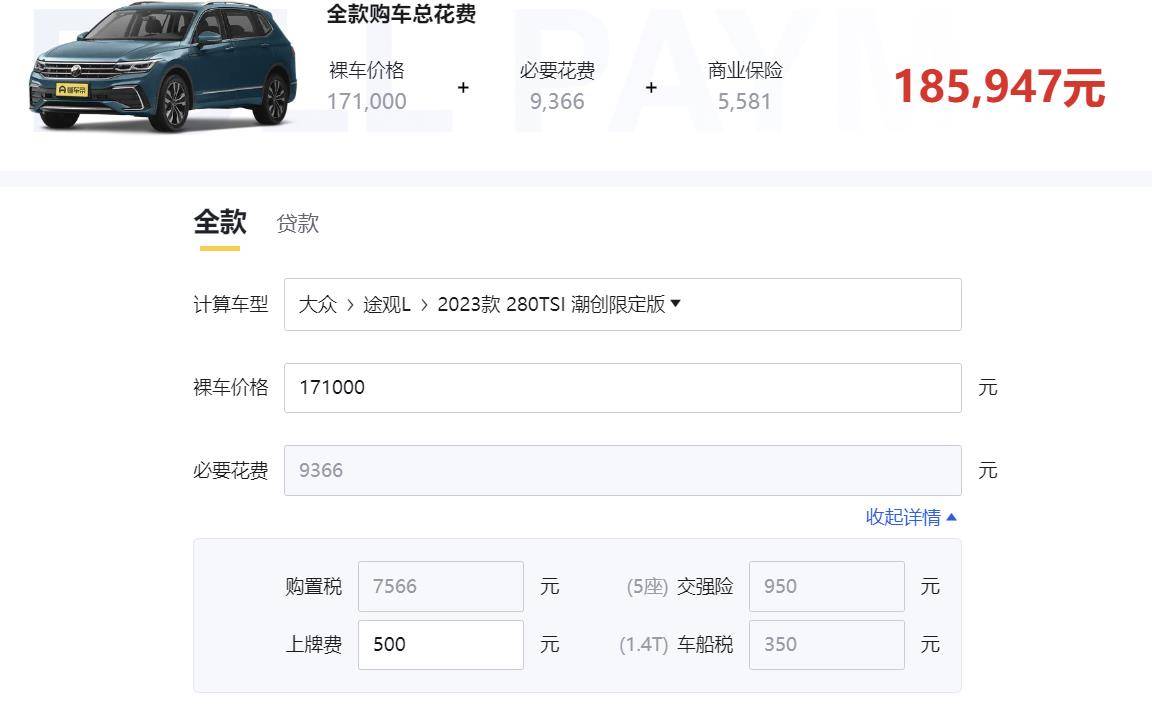
Task: Edit the 上牌费 500 fee field
Action: point(440,644)
